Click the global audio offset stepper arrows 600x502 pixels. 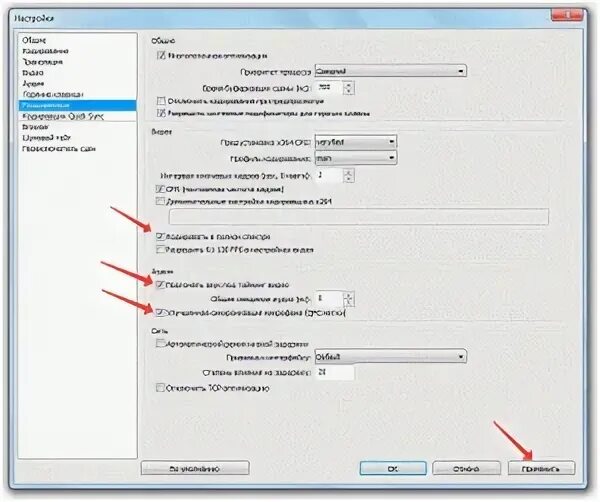(x=348, y=299)
